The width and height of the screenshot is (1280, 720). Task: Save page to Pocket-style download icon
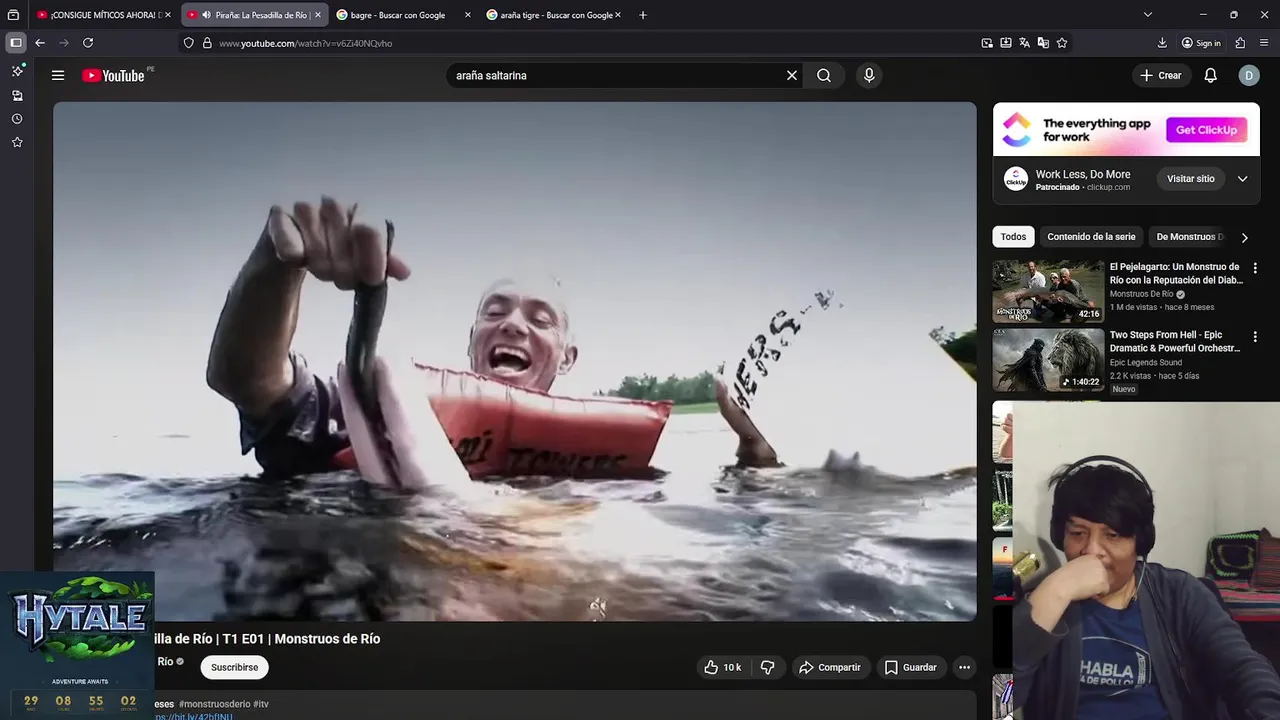[1006, 43]
